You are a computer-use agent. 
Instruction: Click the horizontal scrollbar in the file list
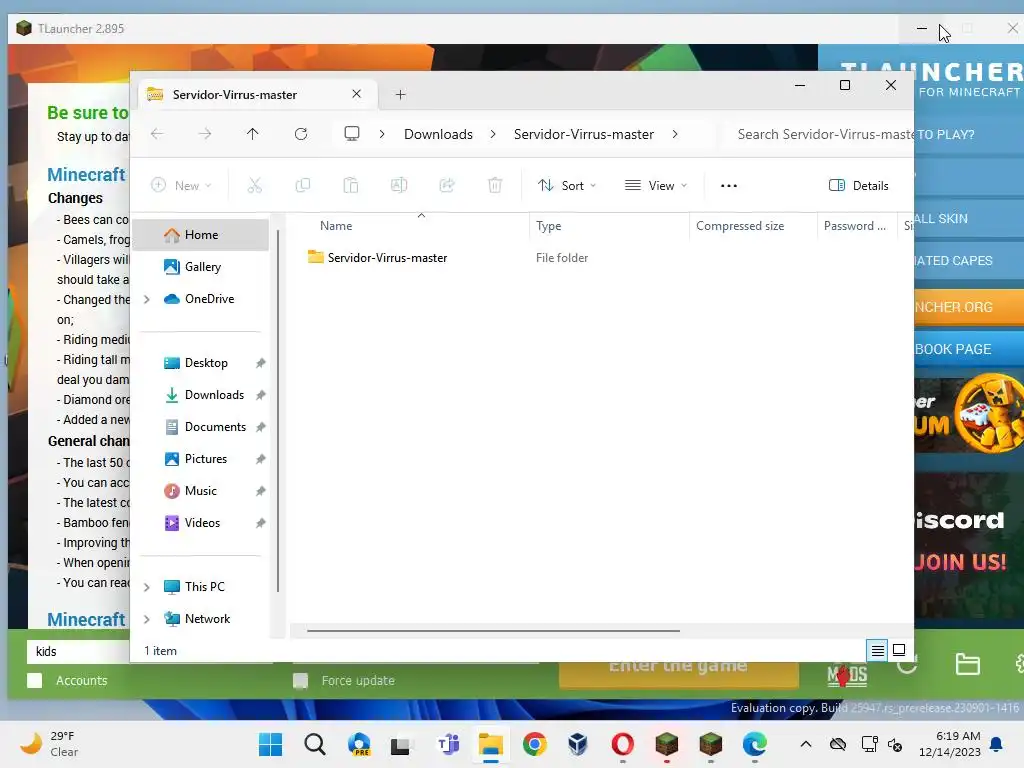click(493, 631)
